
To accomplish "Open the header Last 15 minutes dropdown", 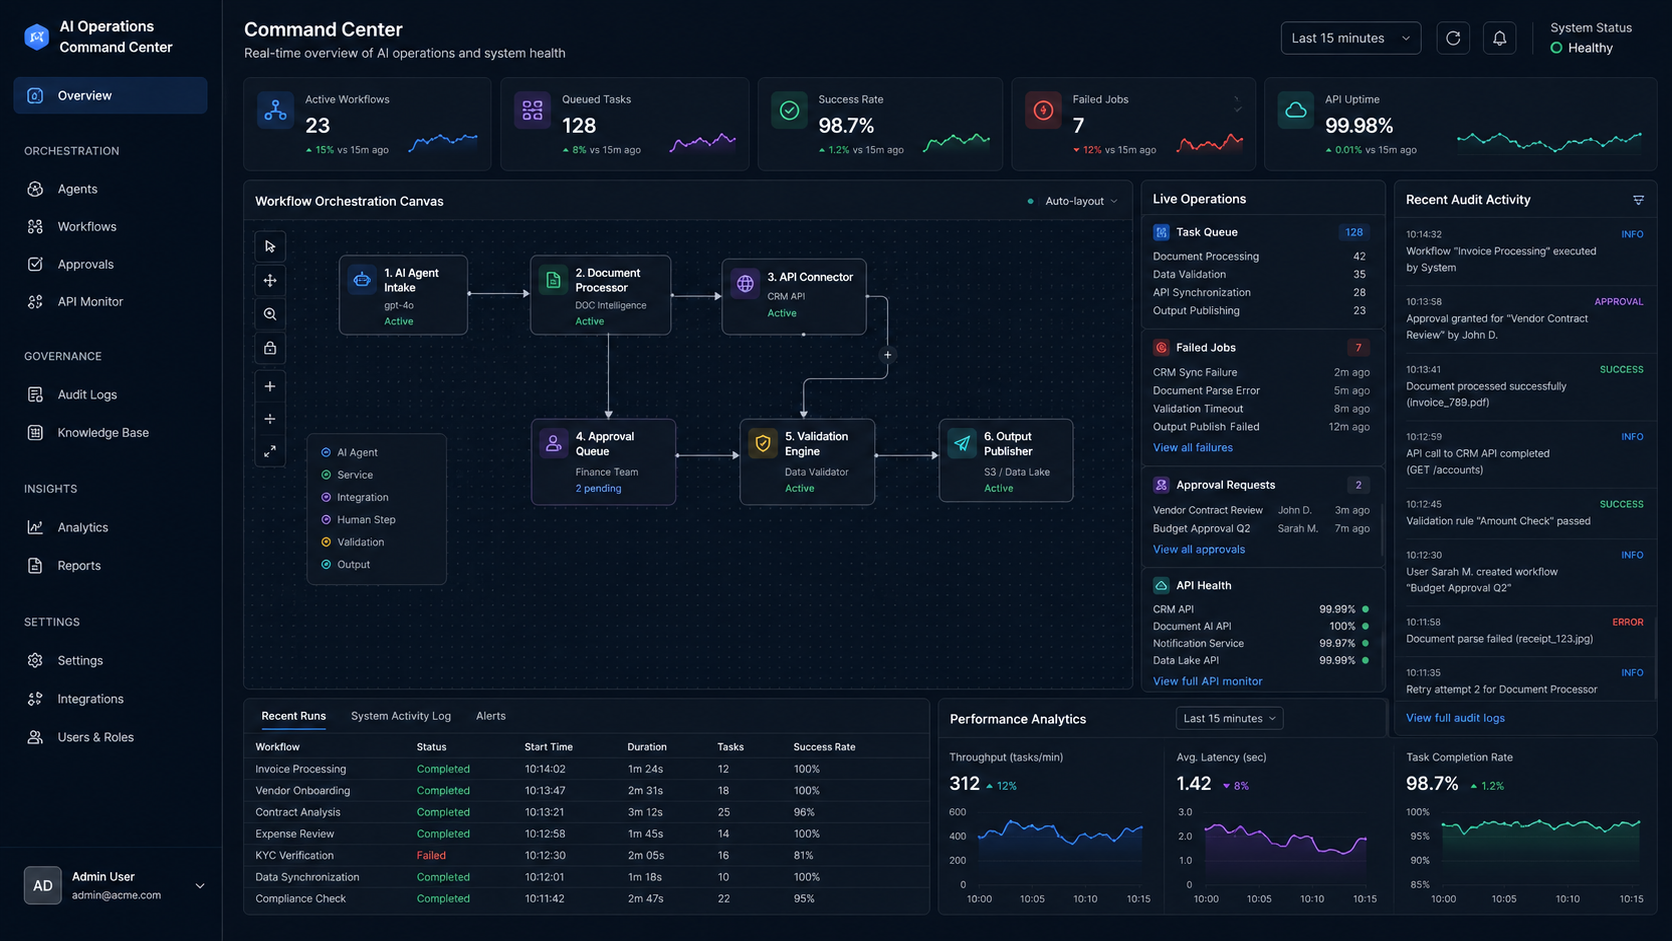I will (x=1350, y=38).
